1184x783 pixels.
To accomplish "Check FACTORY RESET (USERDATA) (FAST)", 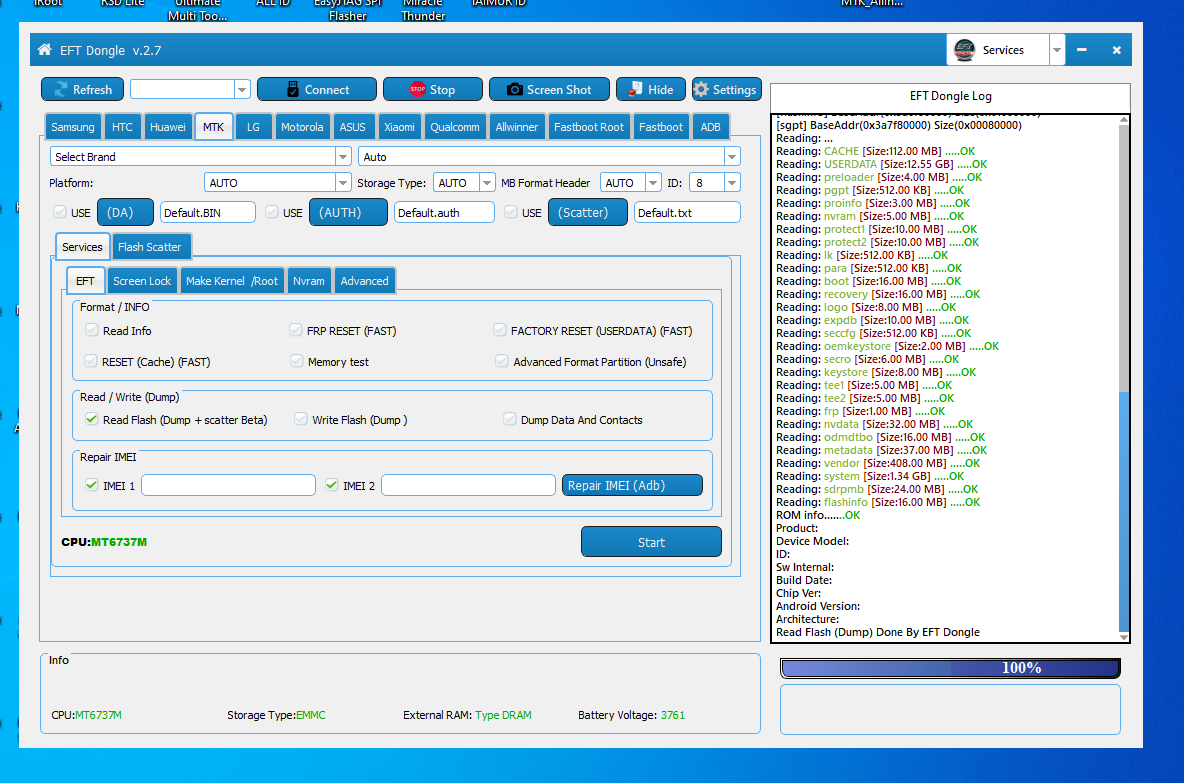I will (x=499, y=330).
